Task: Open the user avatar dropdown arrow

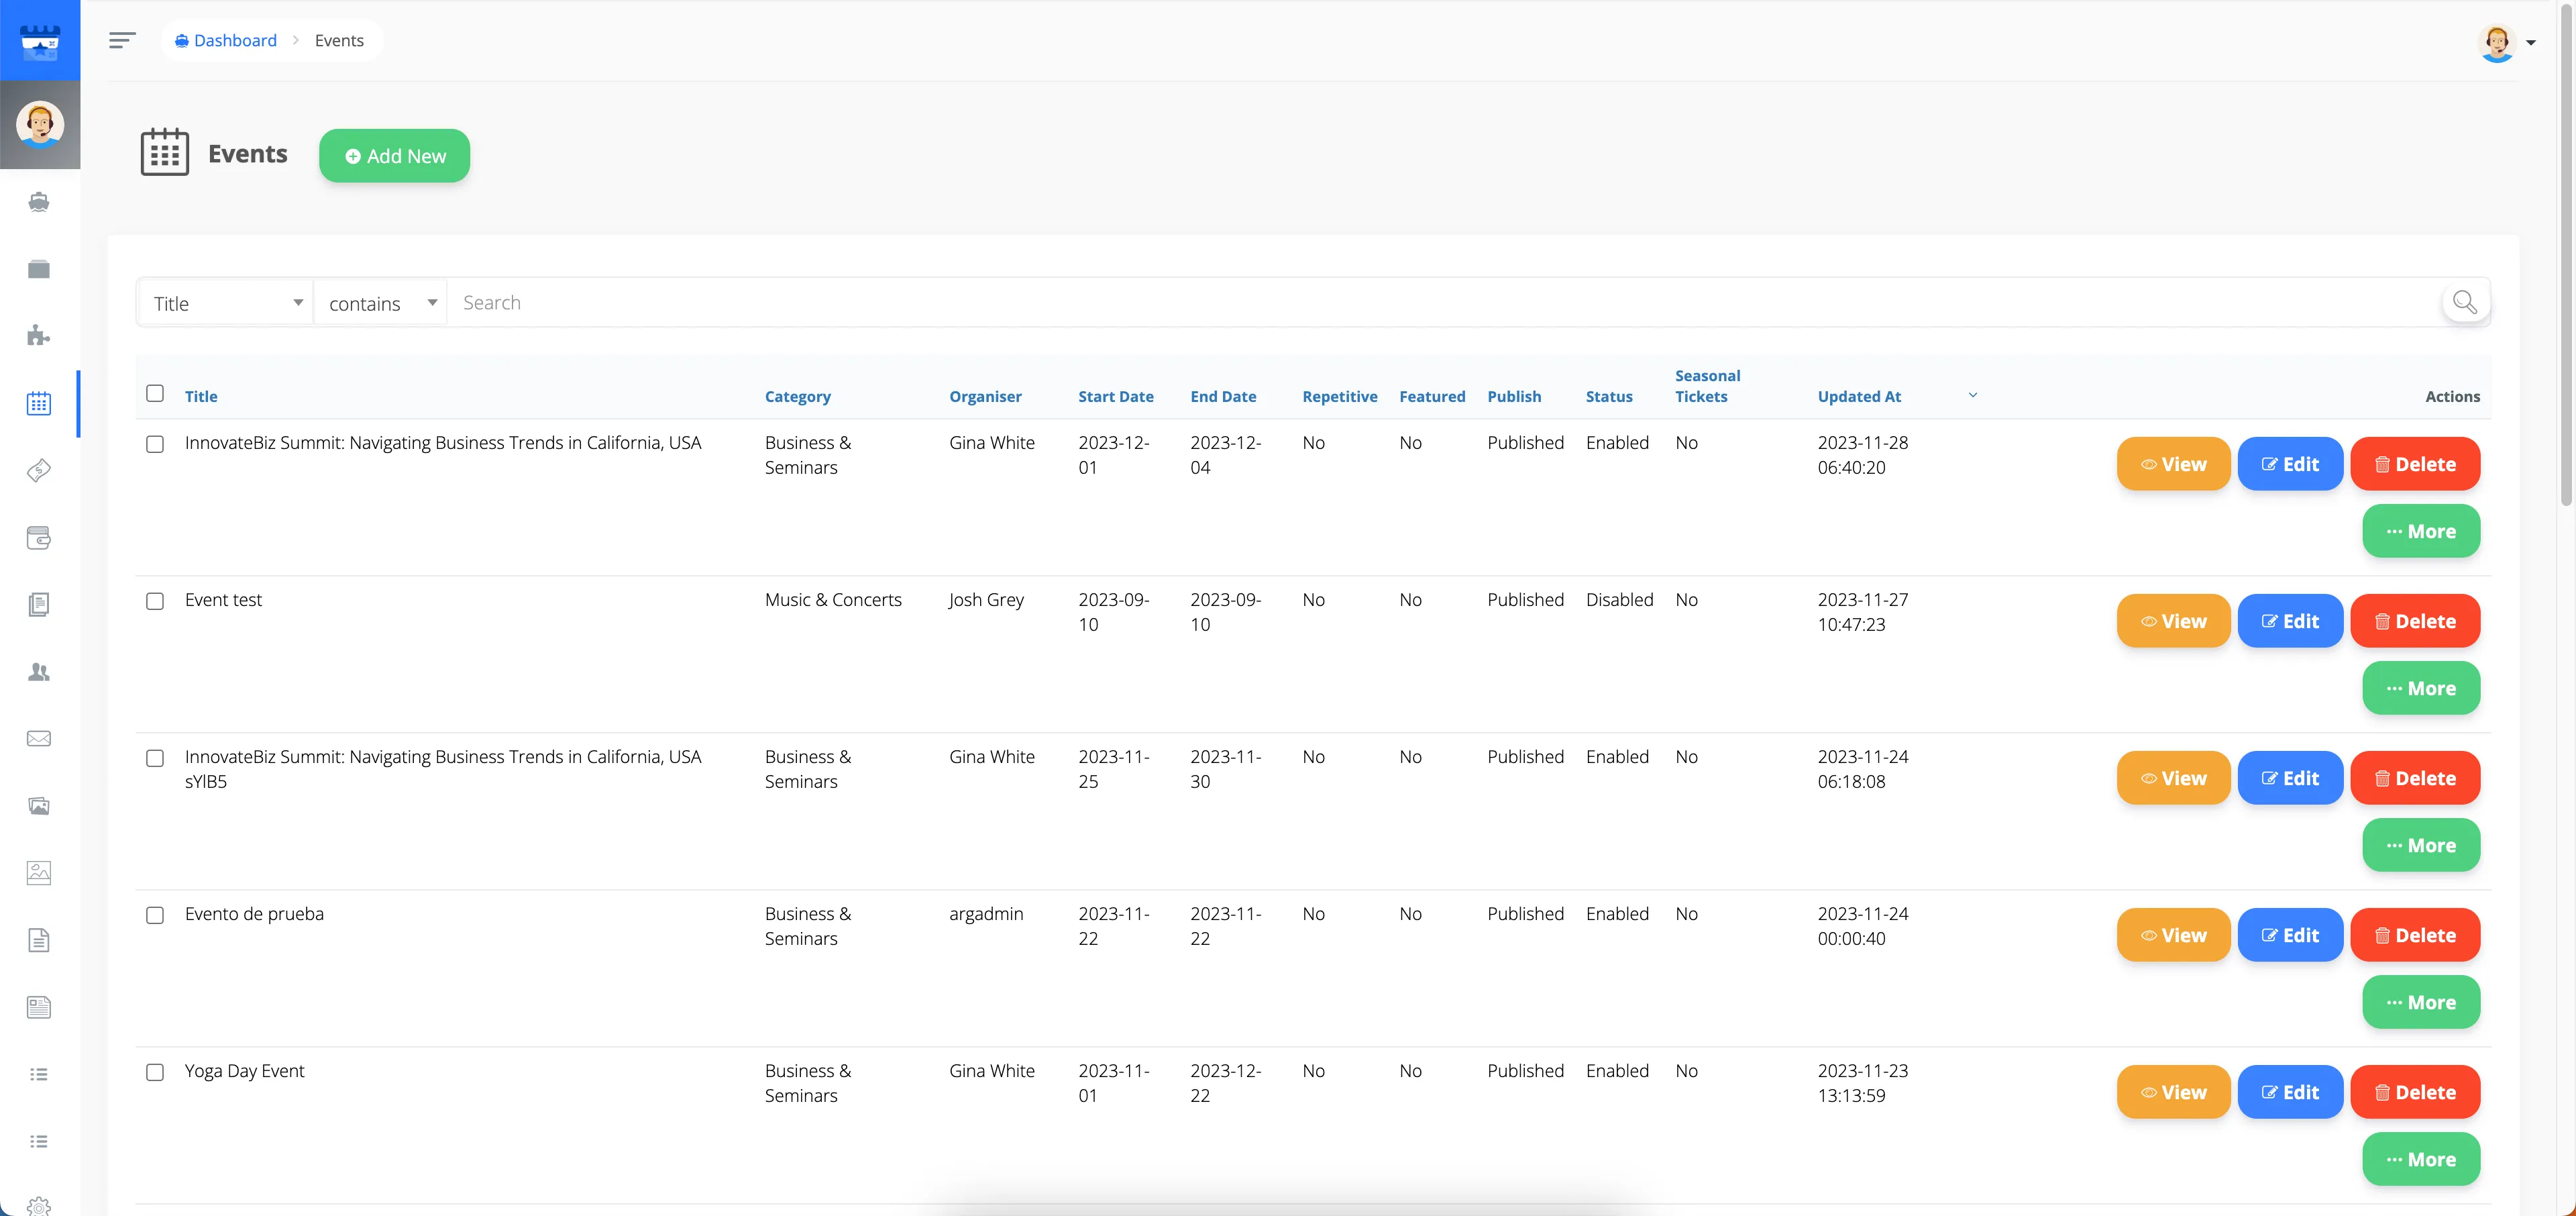Action: point(2531,42)
